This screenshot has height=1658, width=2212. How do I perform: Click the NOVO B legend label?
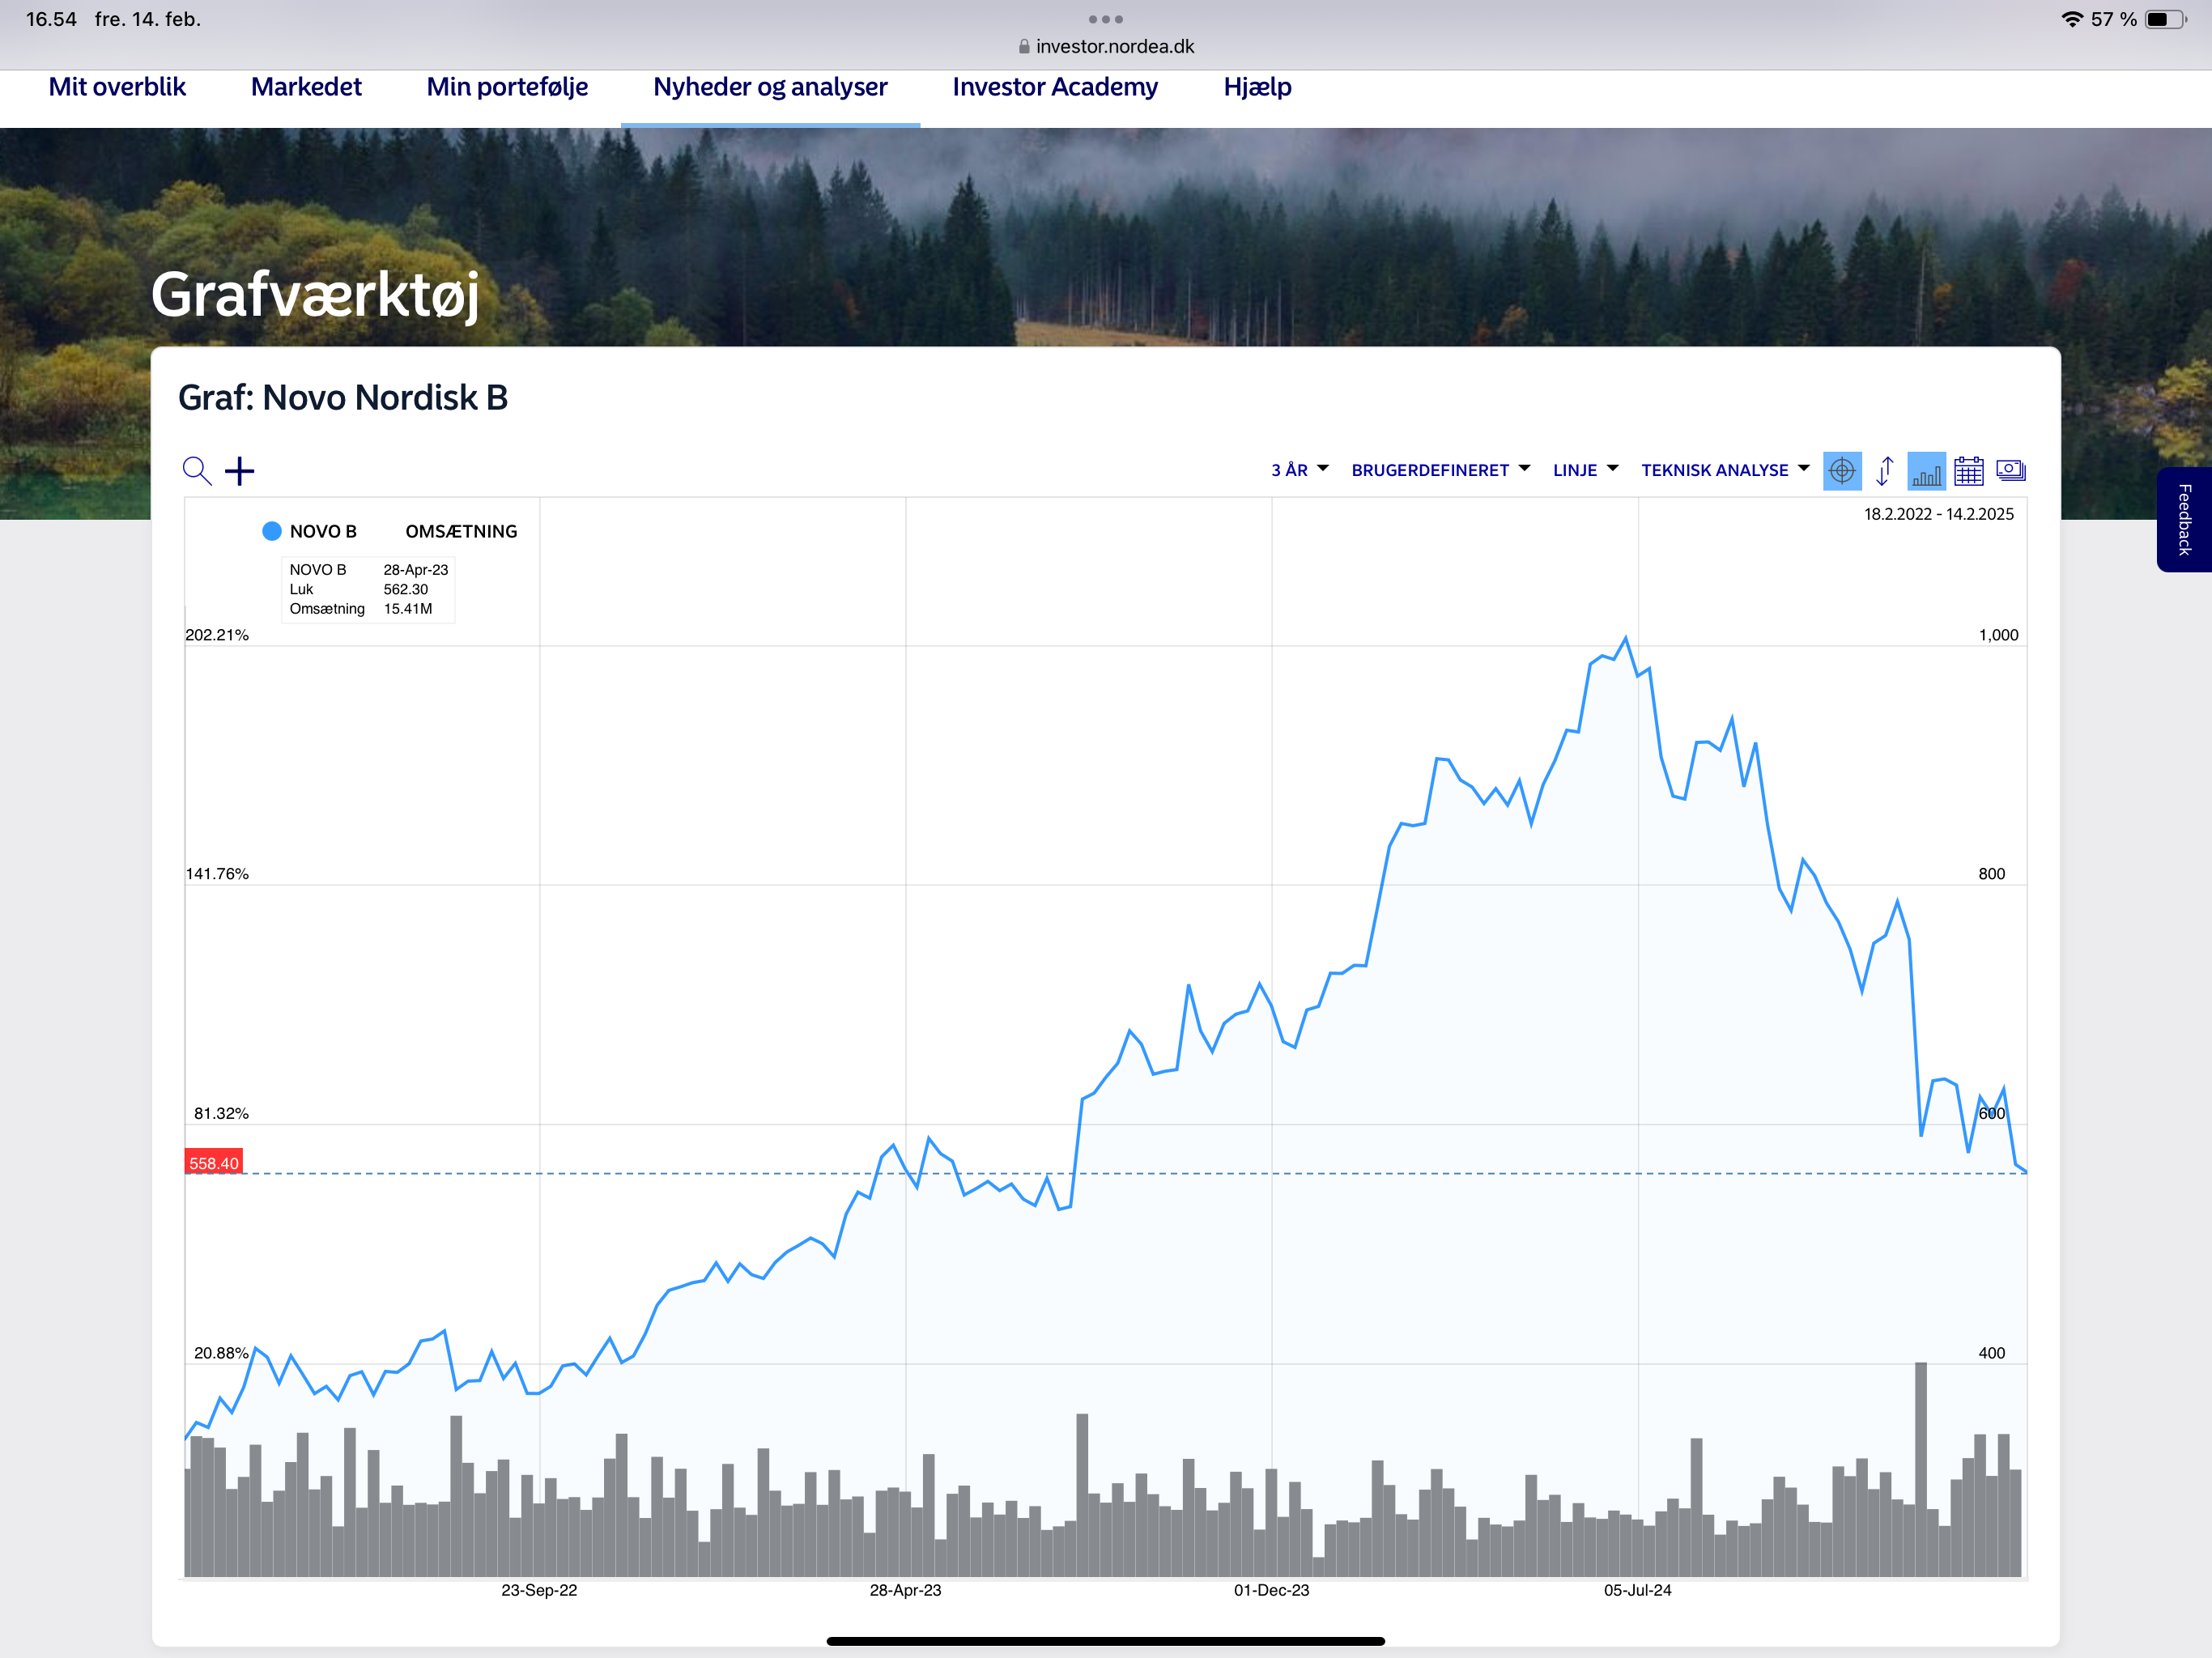(323, 531)
